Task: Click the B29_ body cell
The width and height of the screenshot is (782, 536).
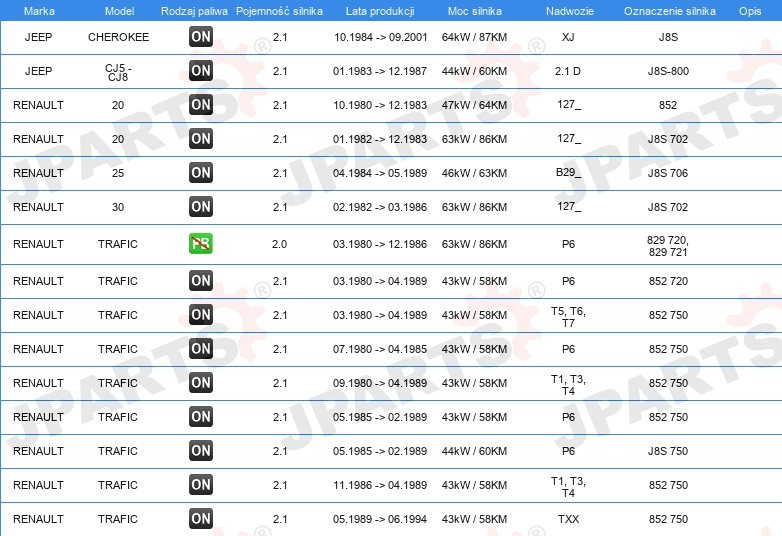Action: pyautogui.click(x=569, y=172)
